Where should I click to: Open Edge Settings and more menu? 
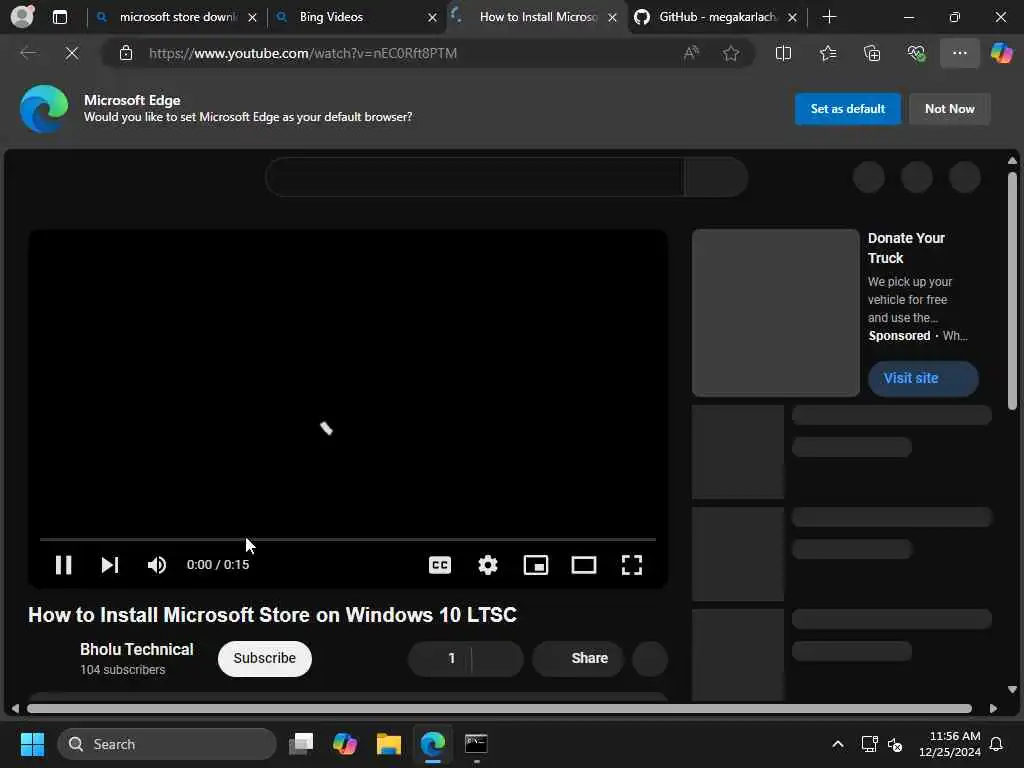[x=959, y=53]
